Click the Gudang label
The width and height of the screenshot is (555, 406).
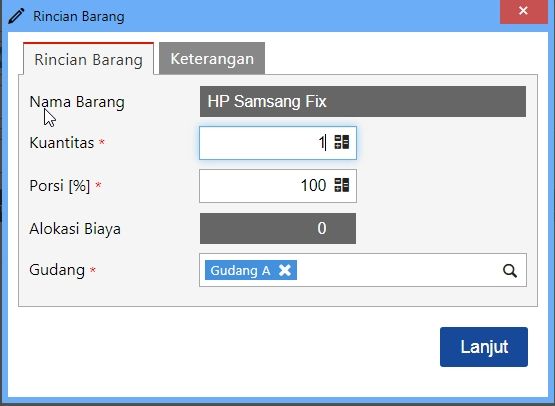57,270
